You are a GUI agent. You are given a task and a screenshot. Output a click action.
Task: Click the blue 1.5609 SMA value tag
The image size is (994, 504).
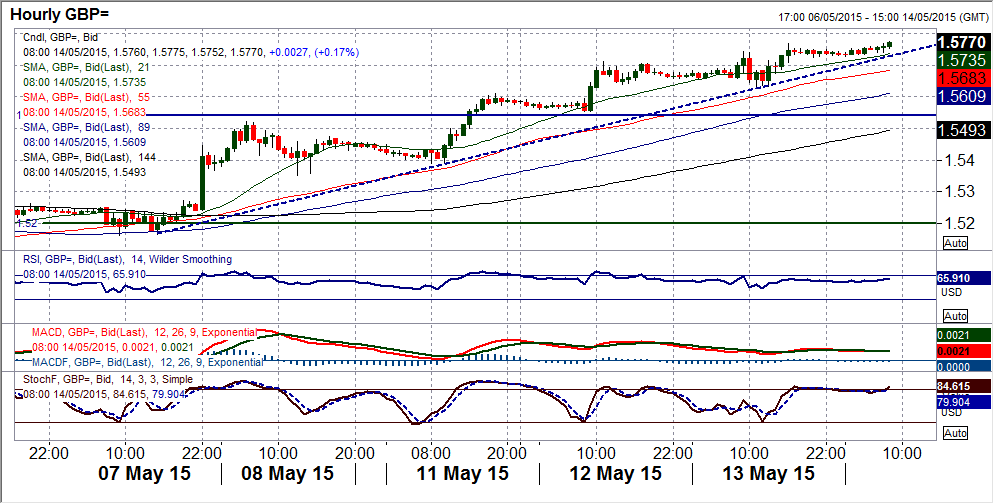tap(964, 96)
